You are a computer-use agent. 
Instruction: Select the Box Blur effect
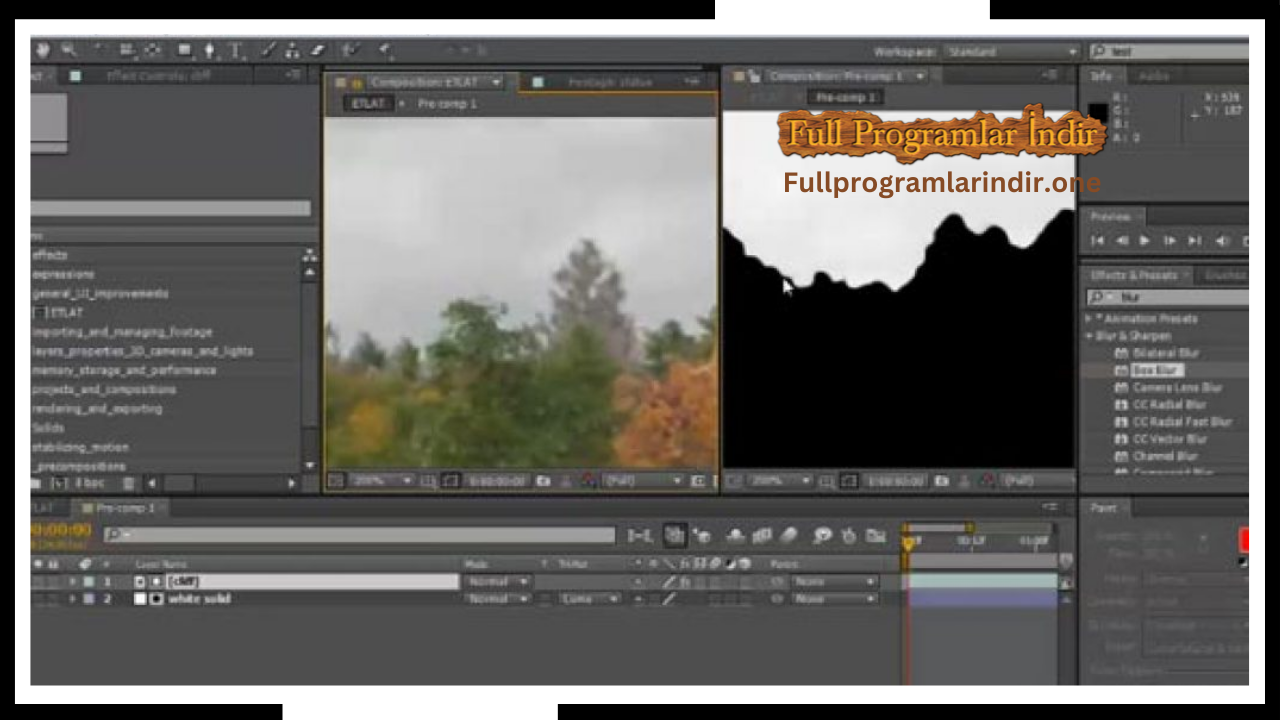(1157, 370)
